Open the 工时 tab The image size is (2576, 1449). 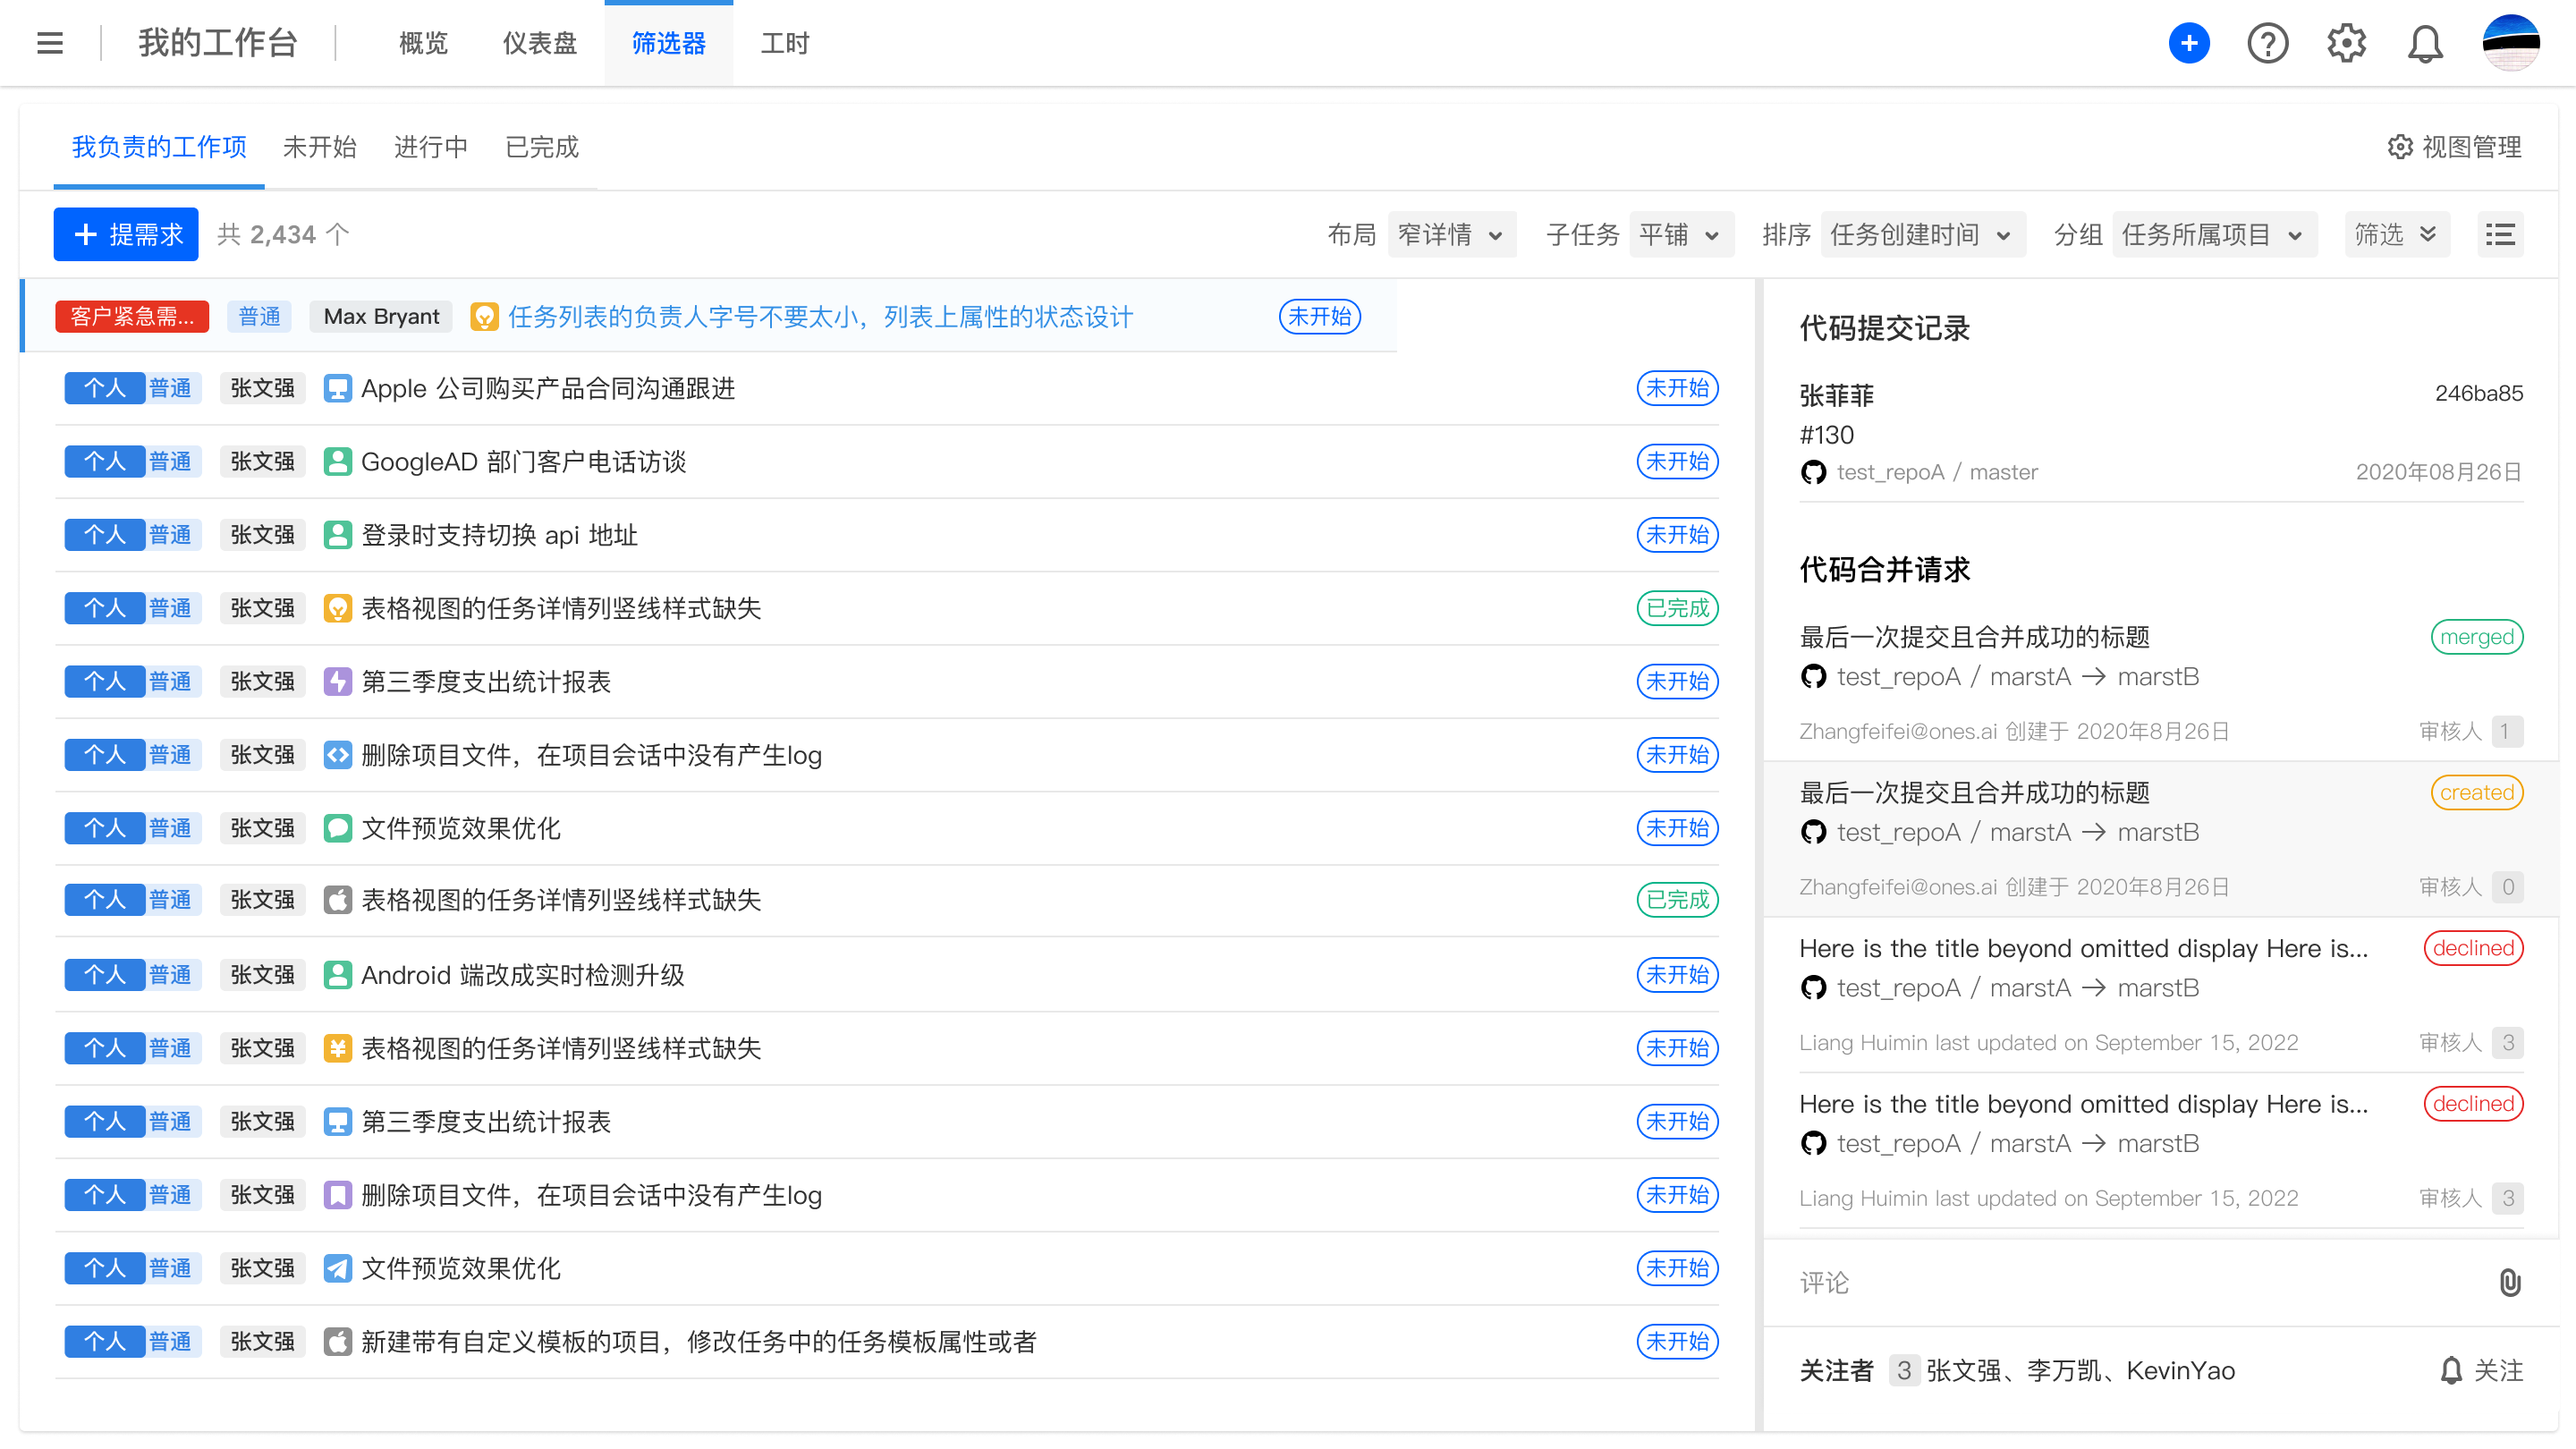tap(785, 43)
